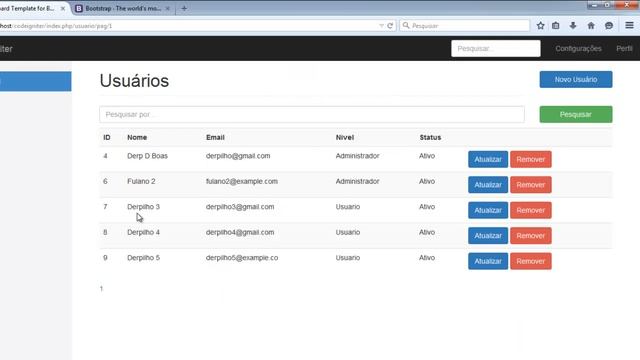Open the URL history dropdown arrow
This screenshot has height=360, width=640.
coord(381,26)
